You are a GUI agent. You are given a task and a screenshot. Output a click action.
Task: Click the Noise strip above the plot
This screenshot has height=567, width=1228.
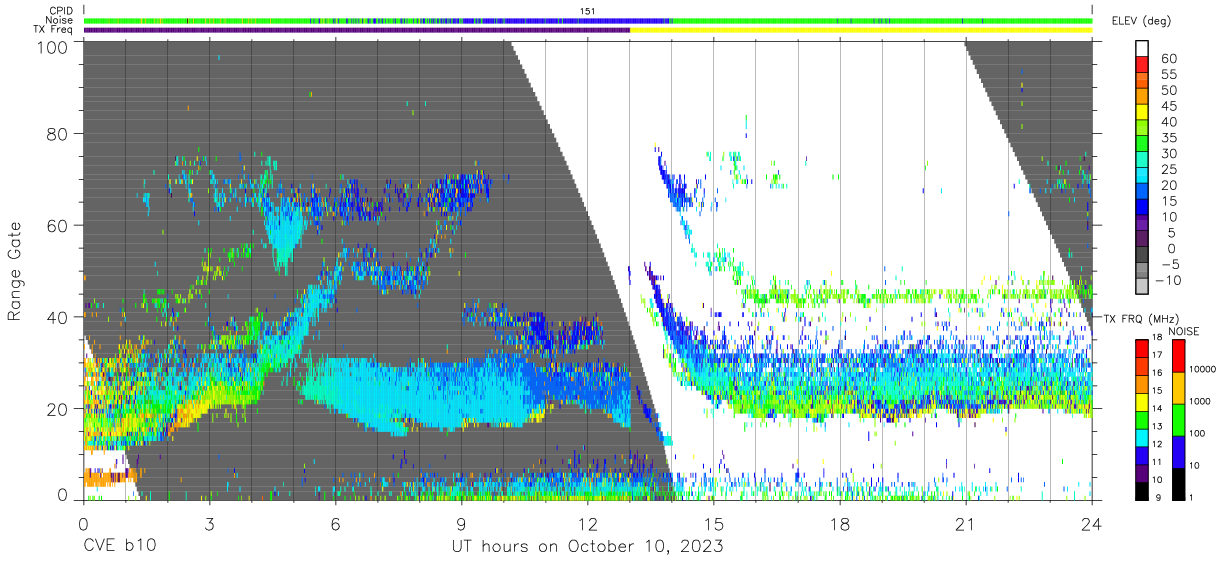pyautogui.click(x=588, y=20)
